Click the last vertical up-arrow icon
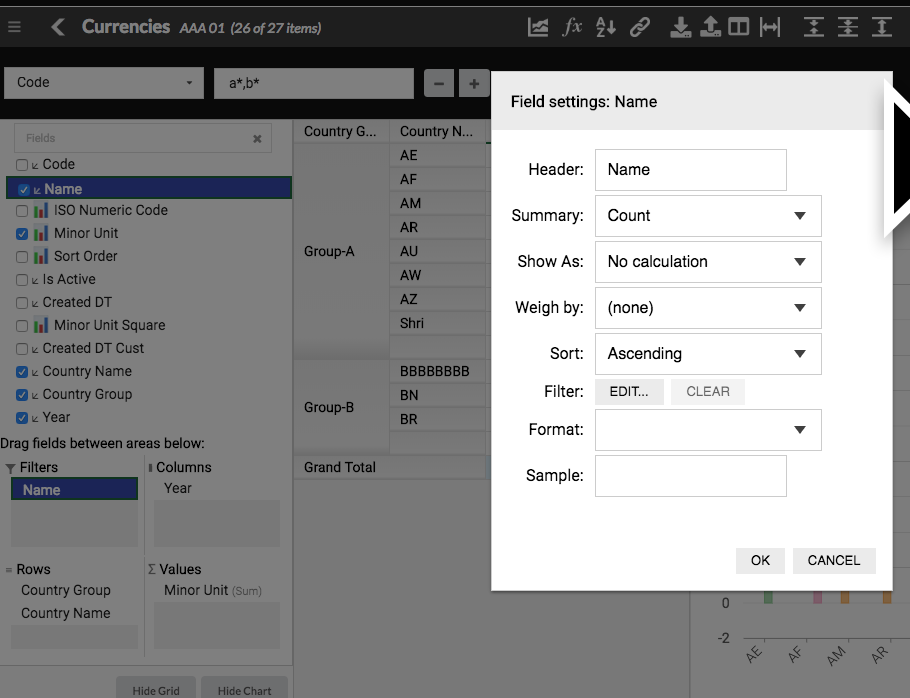The width and height of the screenshot is (910, 698). (x=882, y=27)
